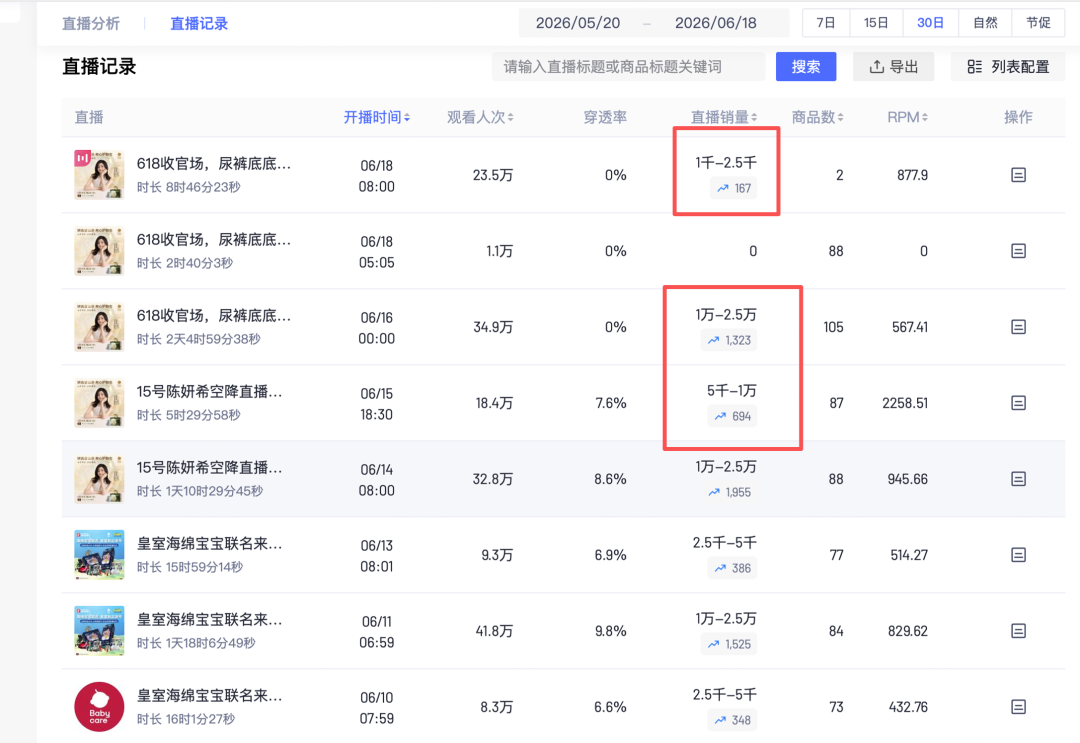
Task: Click RPM value 432.76
Action: [908, 707]
